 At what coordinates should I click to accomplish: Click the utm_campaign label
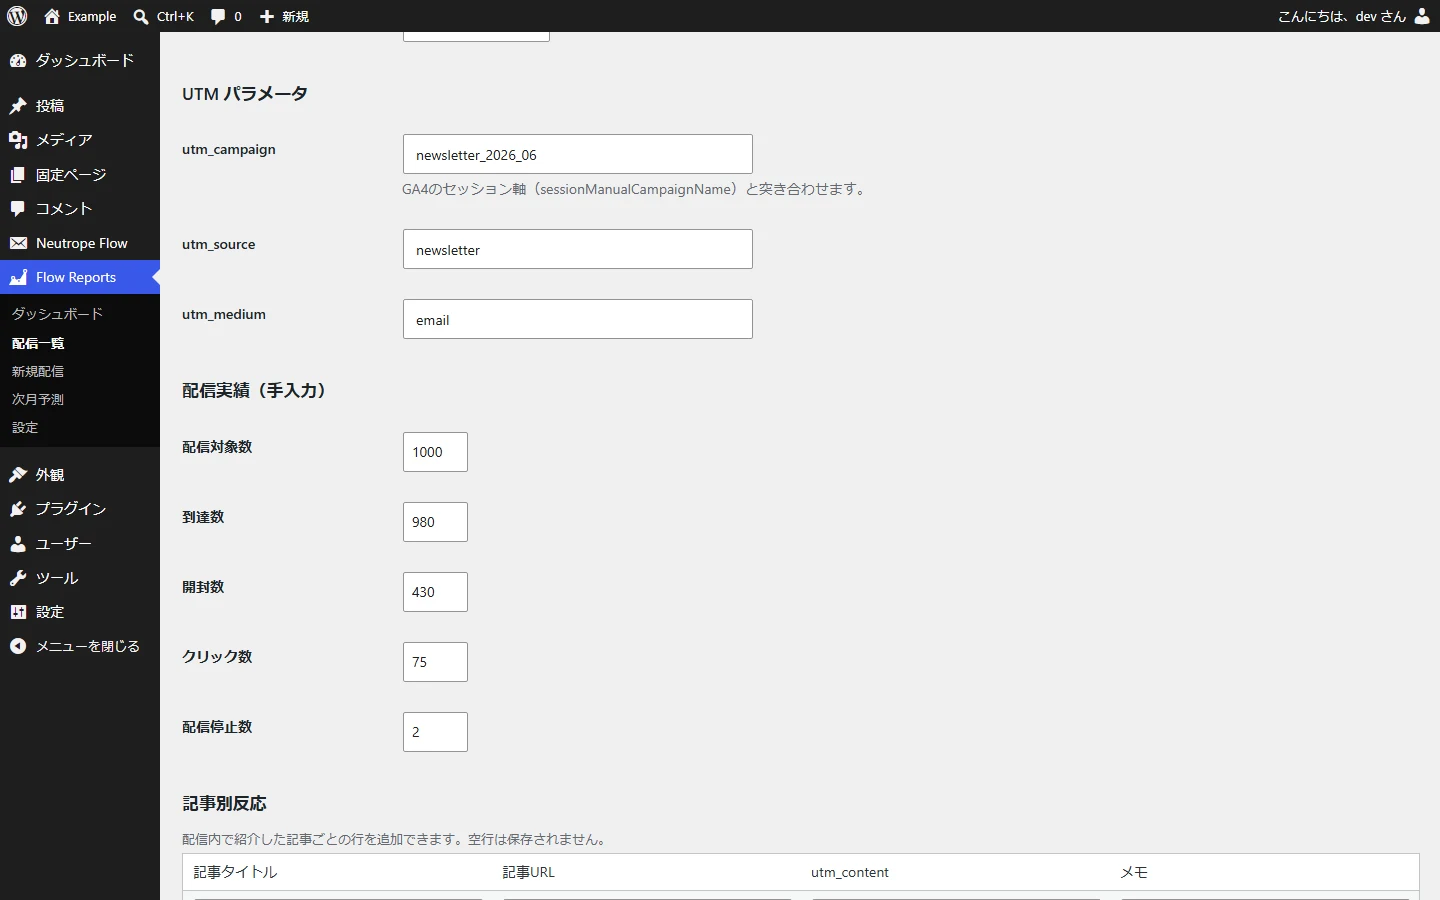(x=229, y=149)
